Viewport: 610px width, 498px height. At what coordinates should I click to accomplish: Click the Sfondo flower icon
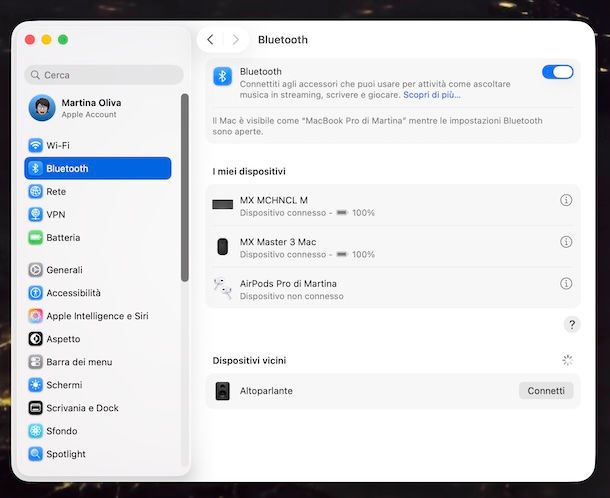[x=35, y=431]
